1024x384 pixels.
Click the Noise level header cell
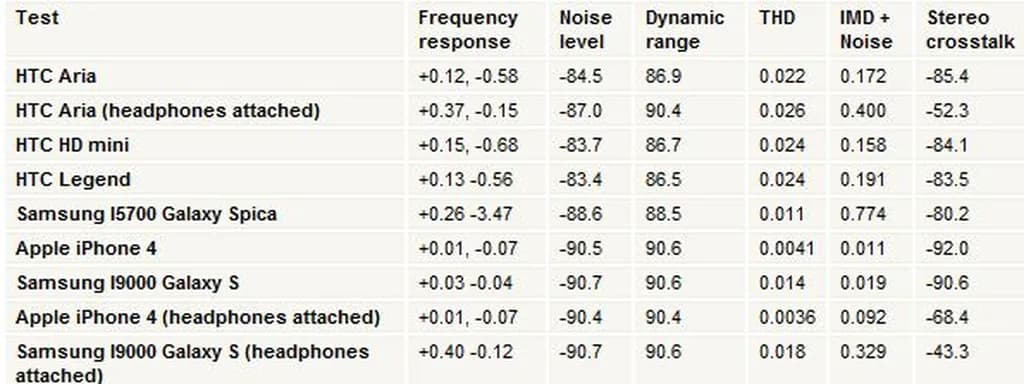point(585,29)
